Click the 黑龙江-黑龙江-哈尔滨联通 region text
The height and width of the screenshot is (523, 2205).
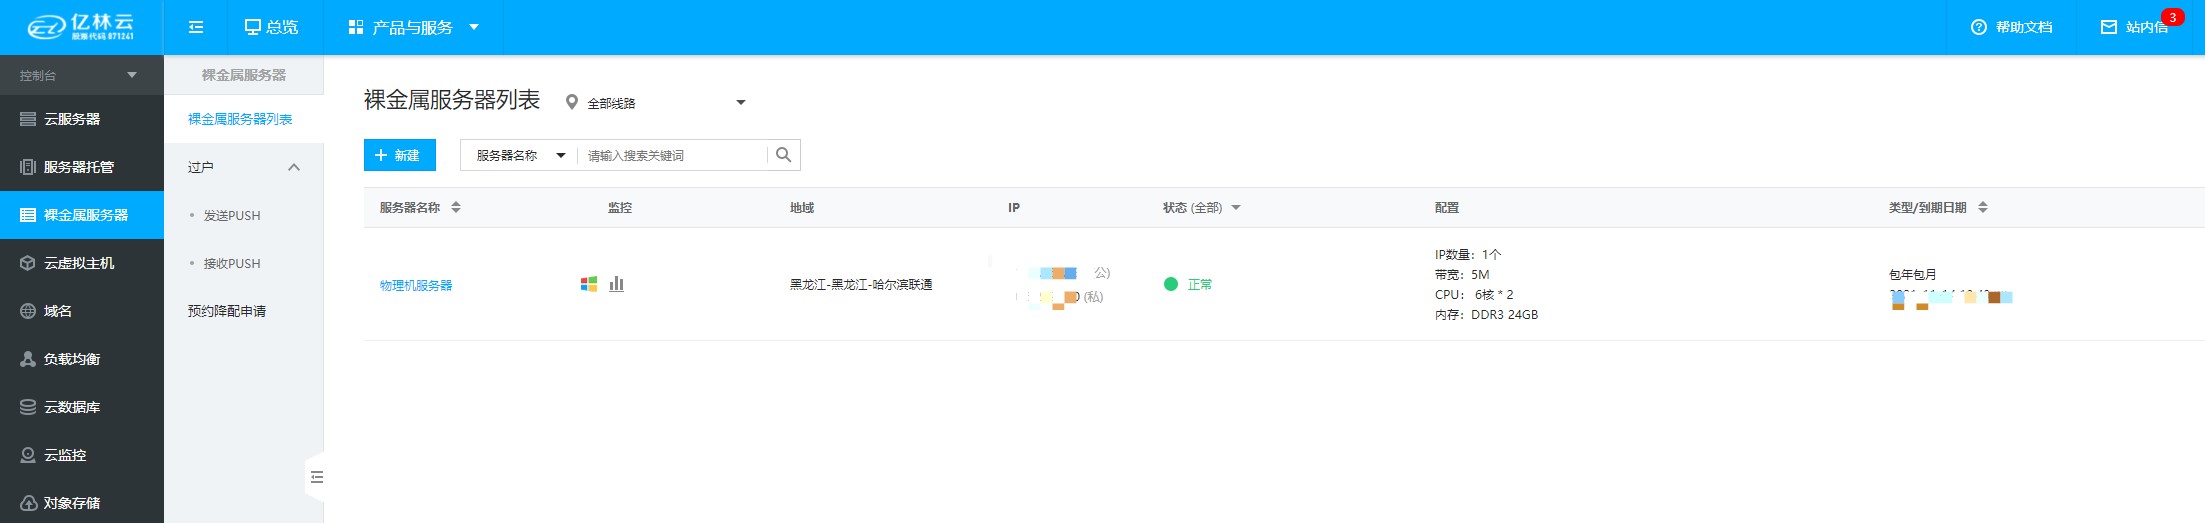click(x=861, y=284)
